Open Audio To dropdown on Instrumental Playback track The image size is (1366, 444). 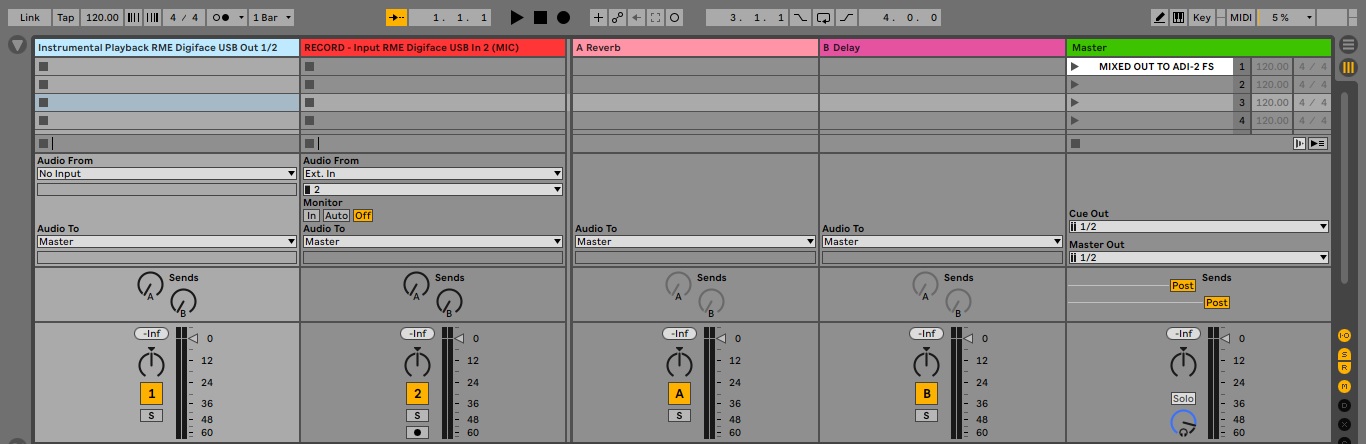167,242
